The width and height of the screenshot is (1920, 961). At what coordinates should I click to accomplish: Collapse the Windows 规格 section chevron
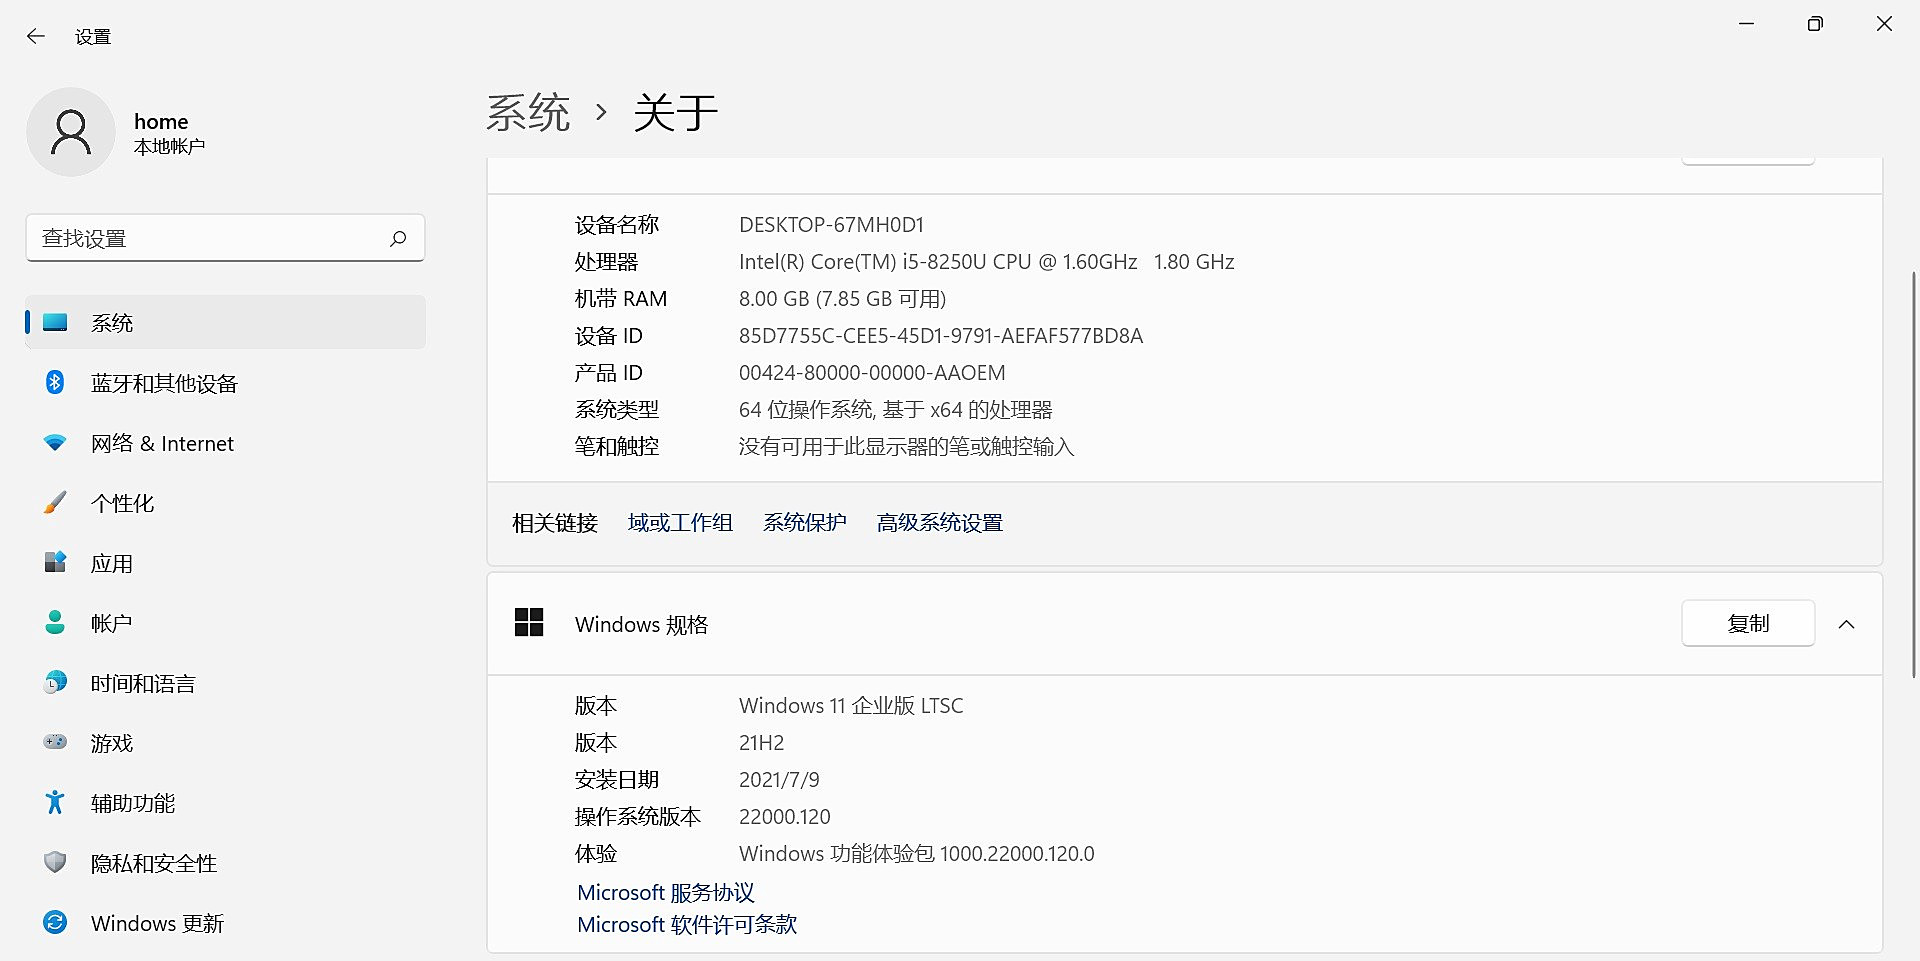click(x=1846, y=624)
